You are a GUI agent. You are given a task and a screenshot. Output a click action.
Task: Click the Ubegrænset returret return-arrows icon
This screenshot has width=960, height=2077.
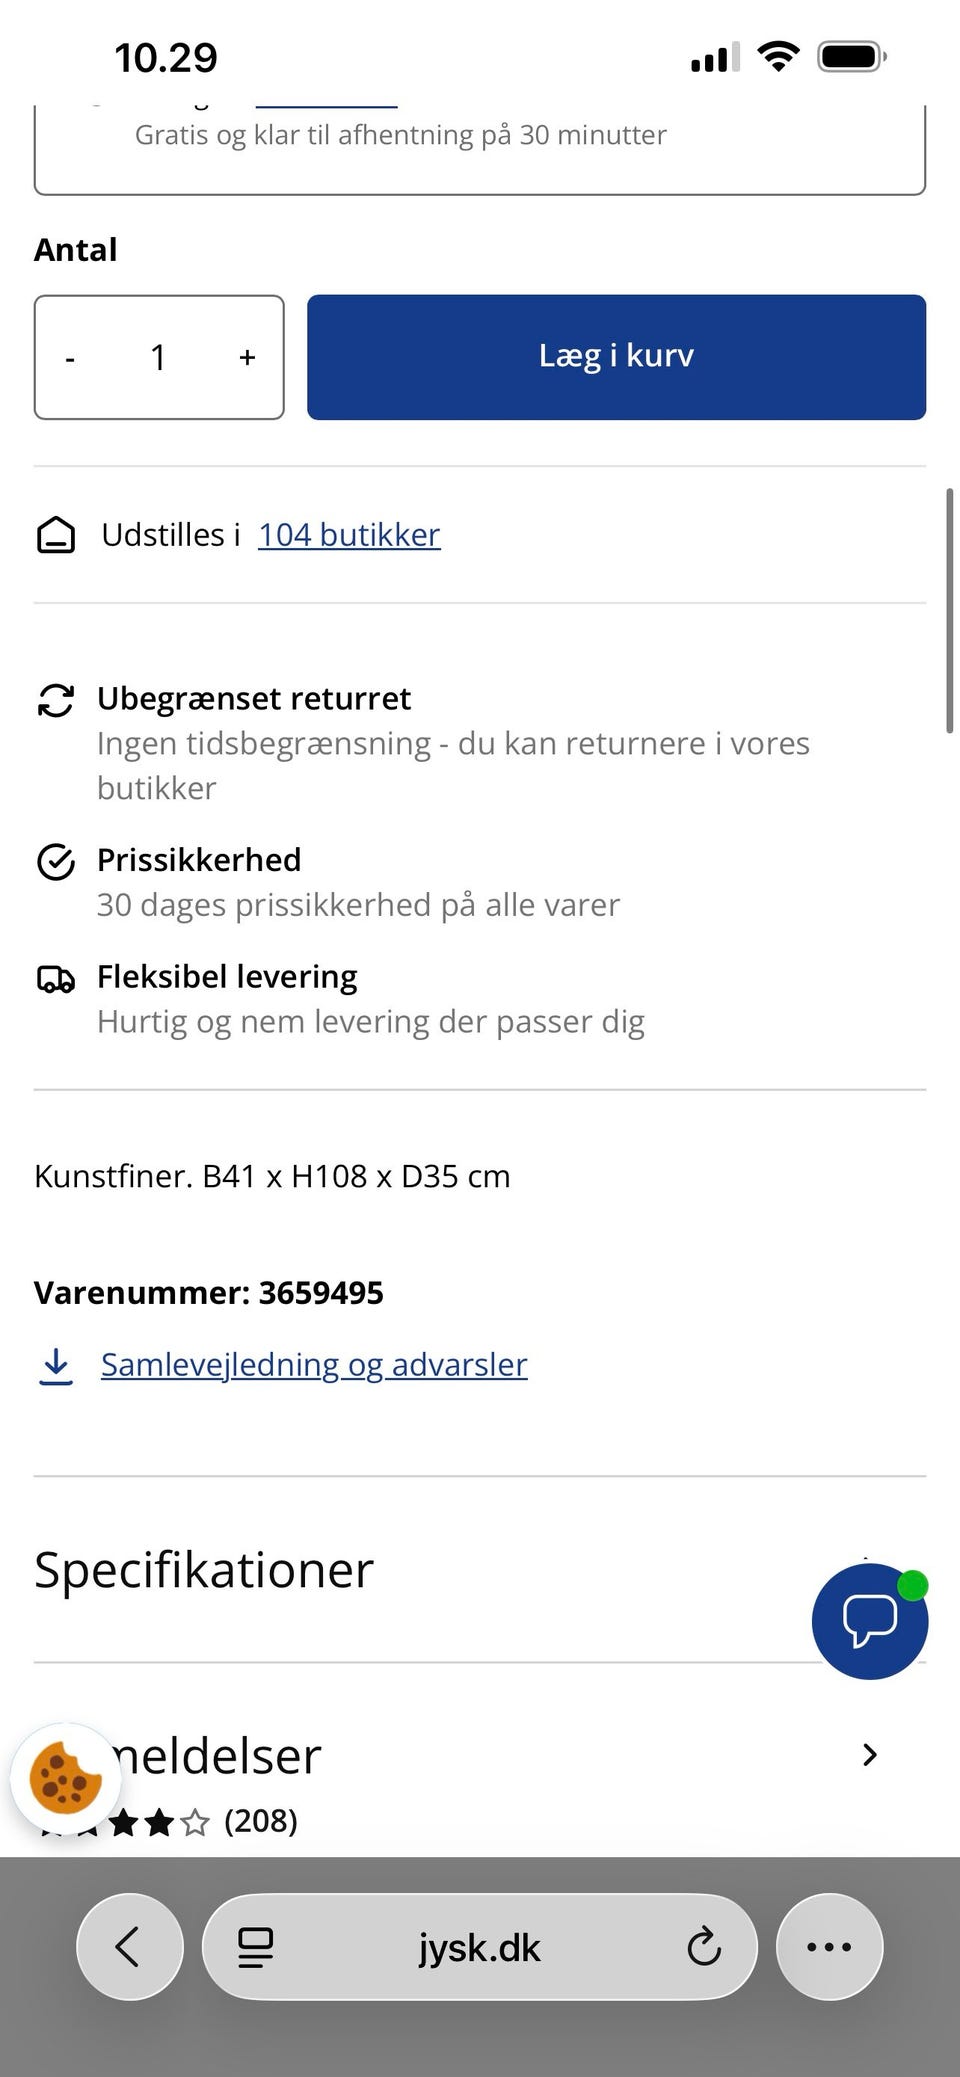coord(56,701)
